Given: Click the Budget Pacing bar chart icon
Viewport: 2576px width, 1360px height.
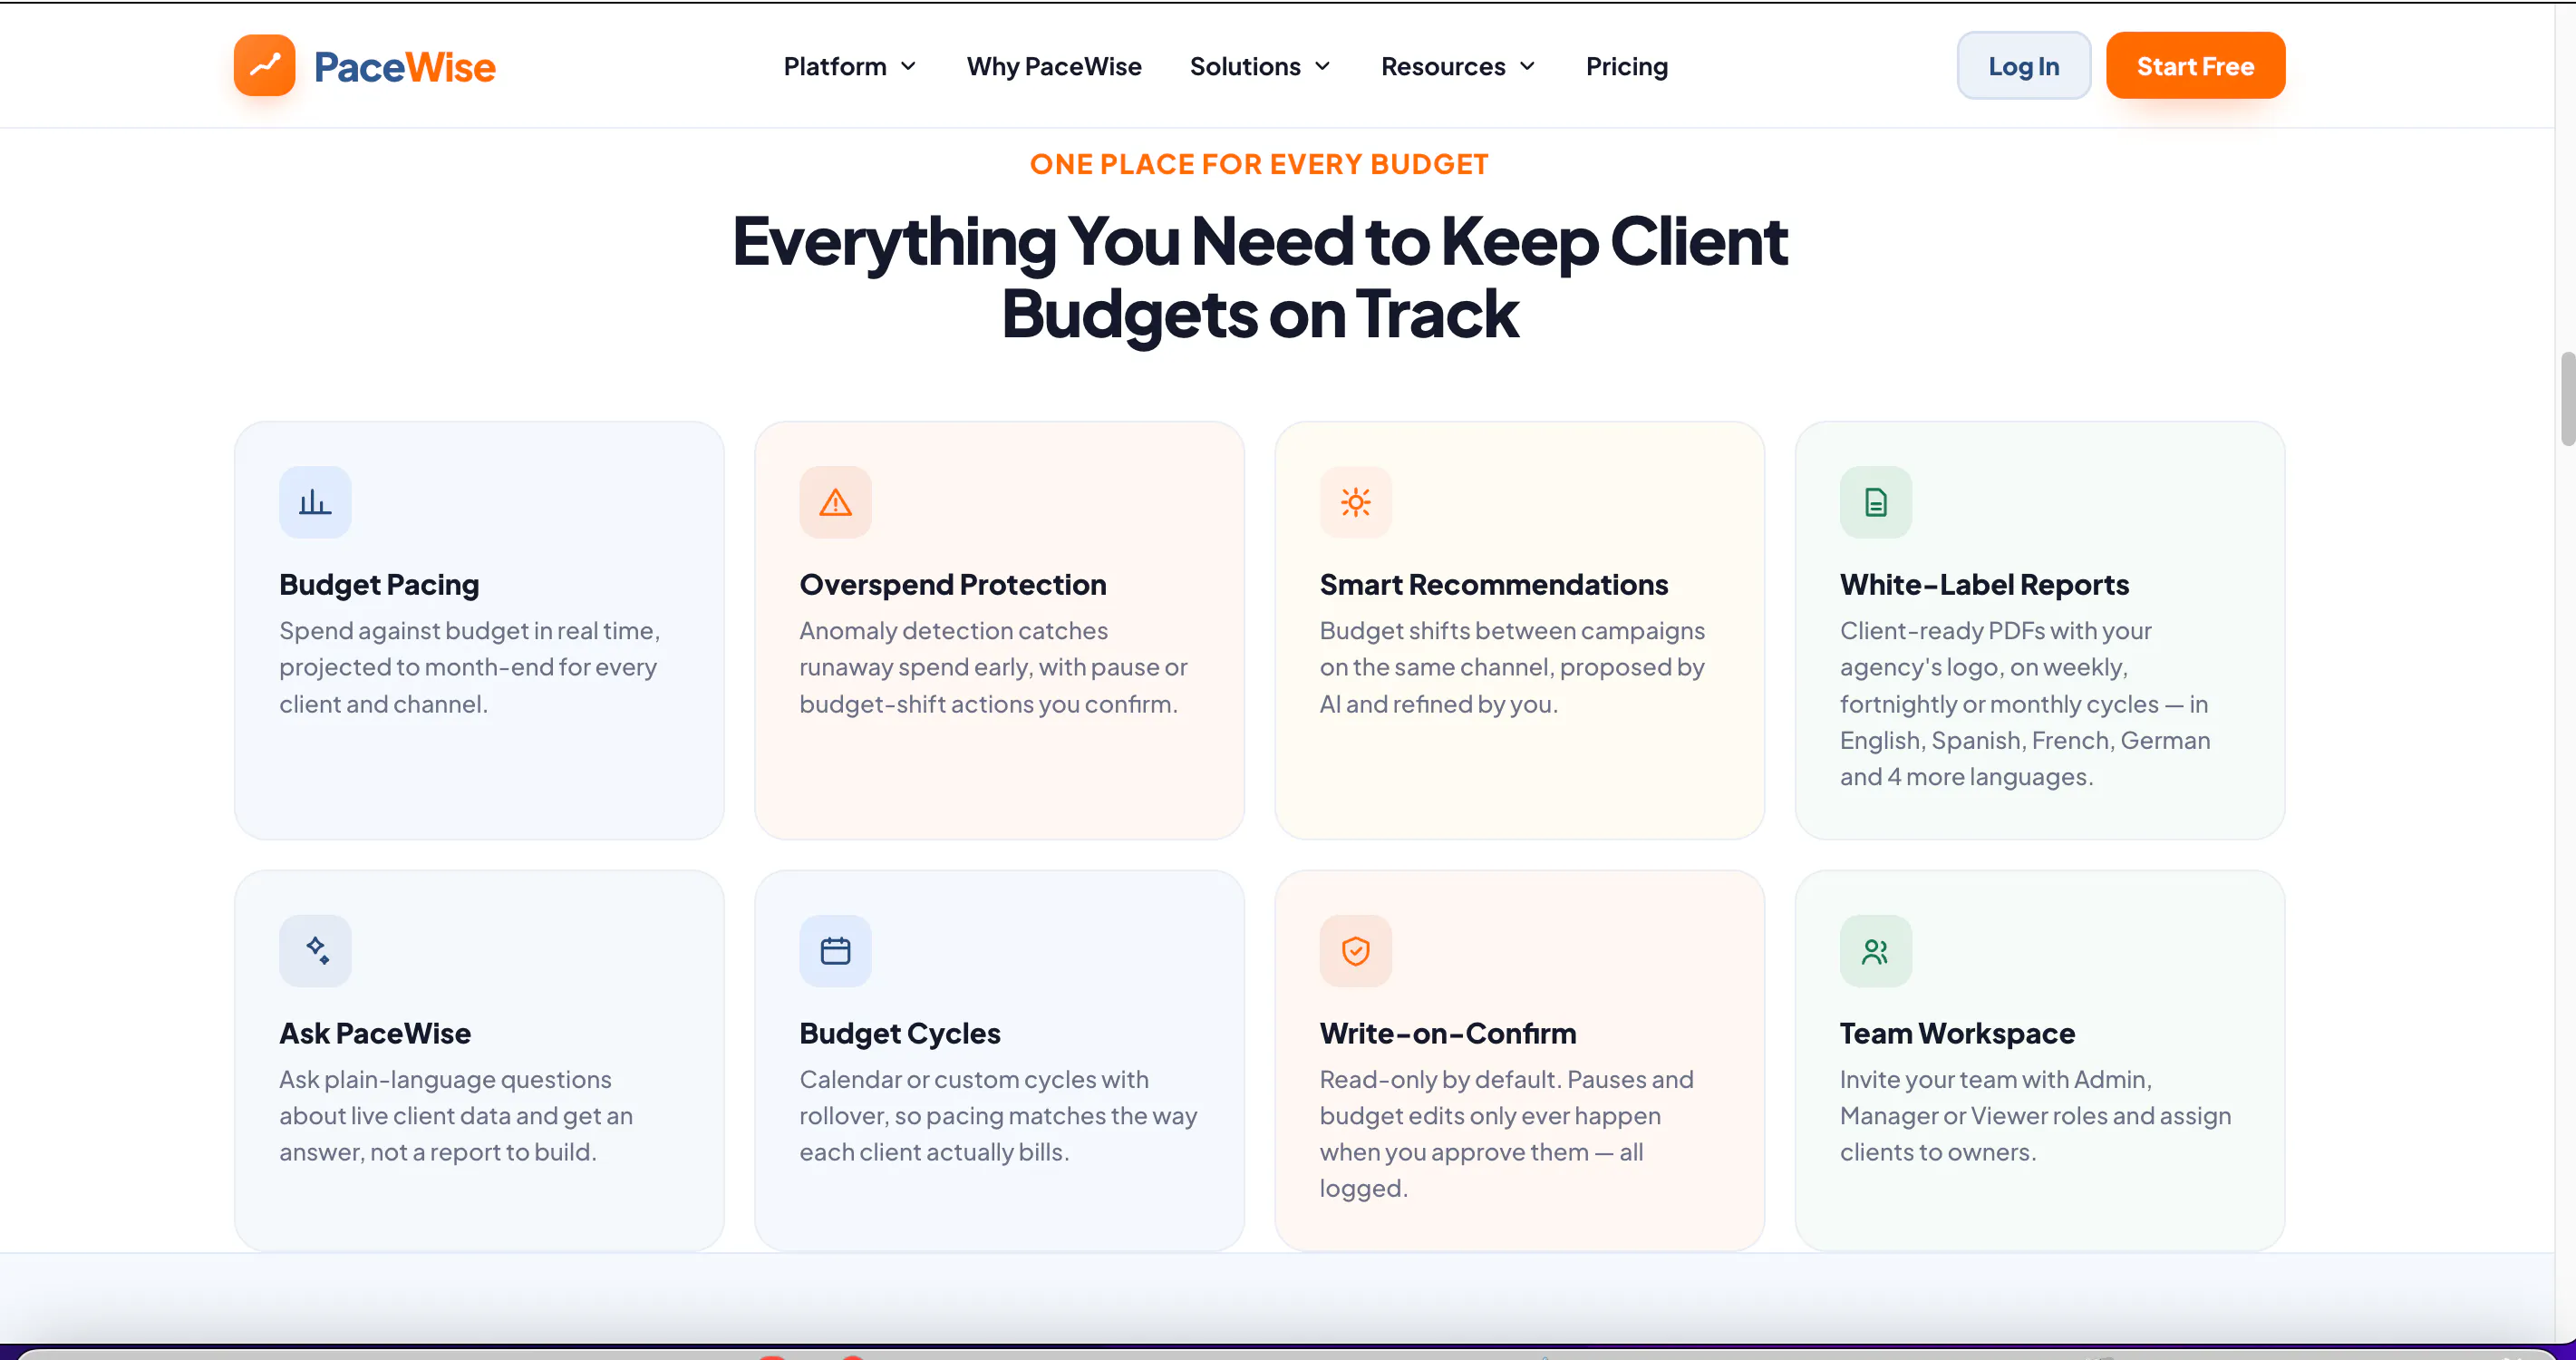Looking at the screenshot, I should [315, 502].
